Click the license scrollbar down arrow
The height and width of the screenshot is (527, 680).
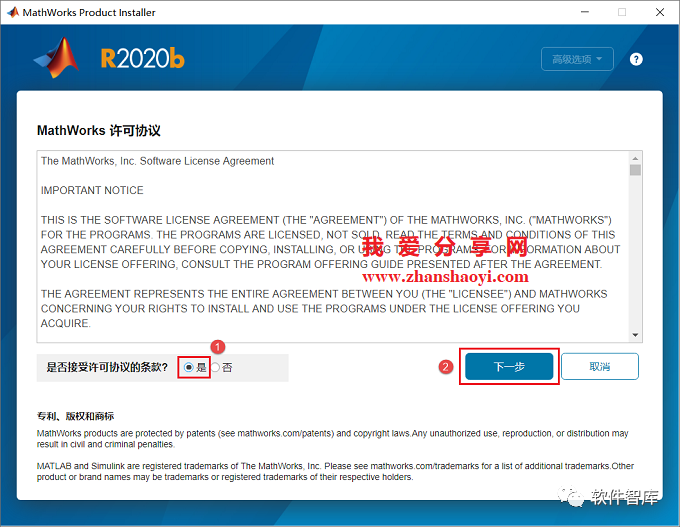coord(635,335)
